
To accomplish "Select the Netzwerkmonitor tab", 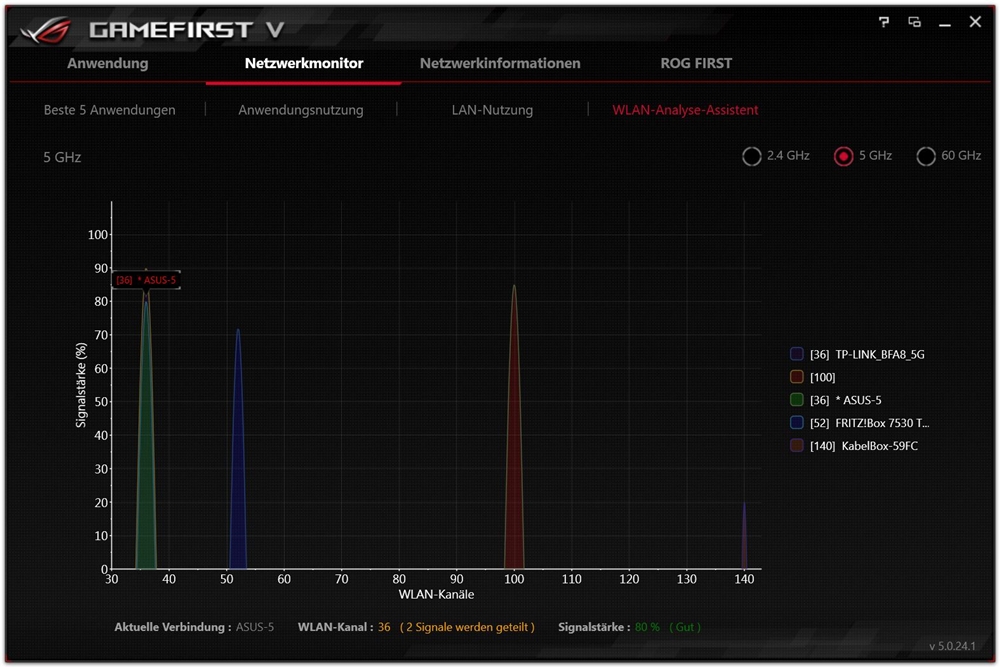I will point(304,63).
